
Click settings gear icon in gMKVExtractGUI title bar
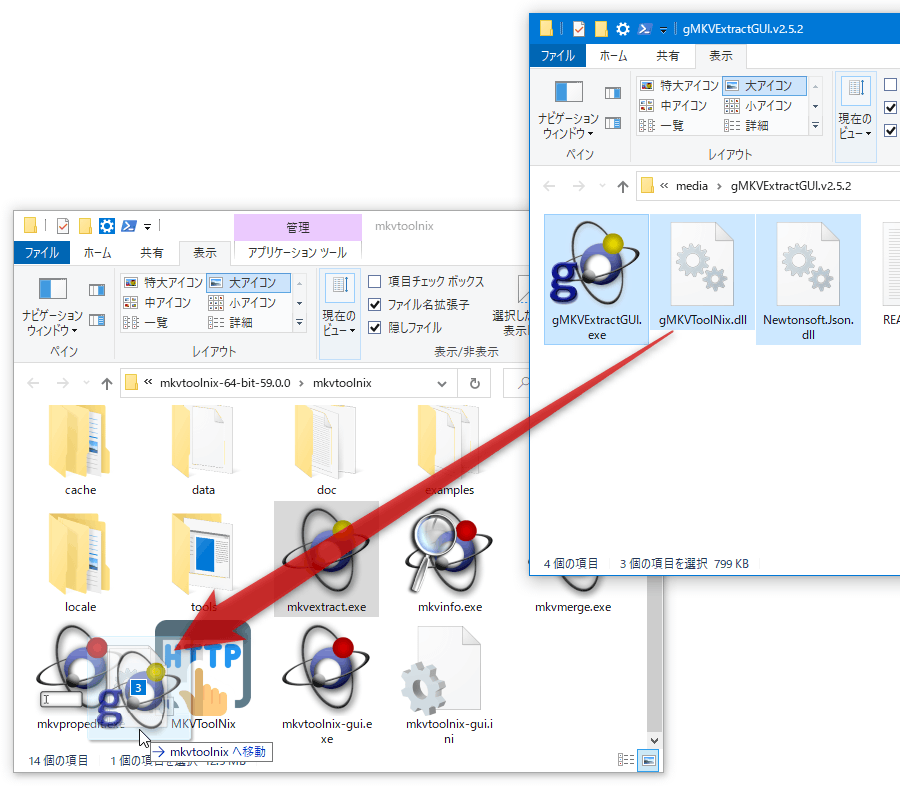(x=623, y=29)
